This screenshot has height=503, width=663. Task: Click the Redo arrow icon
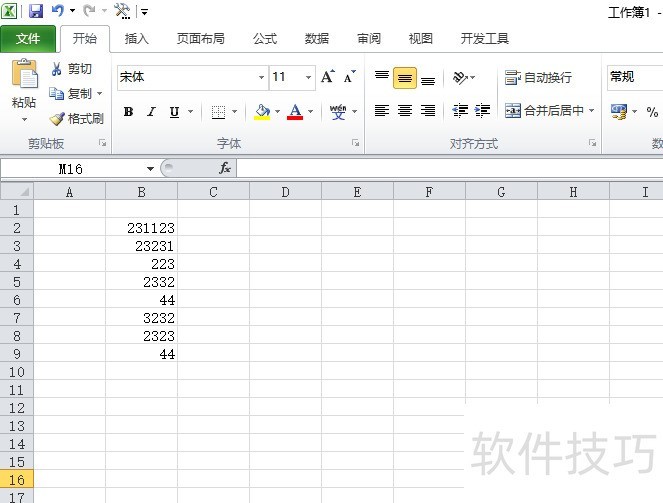coord(89,11)
